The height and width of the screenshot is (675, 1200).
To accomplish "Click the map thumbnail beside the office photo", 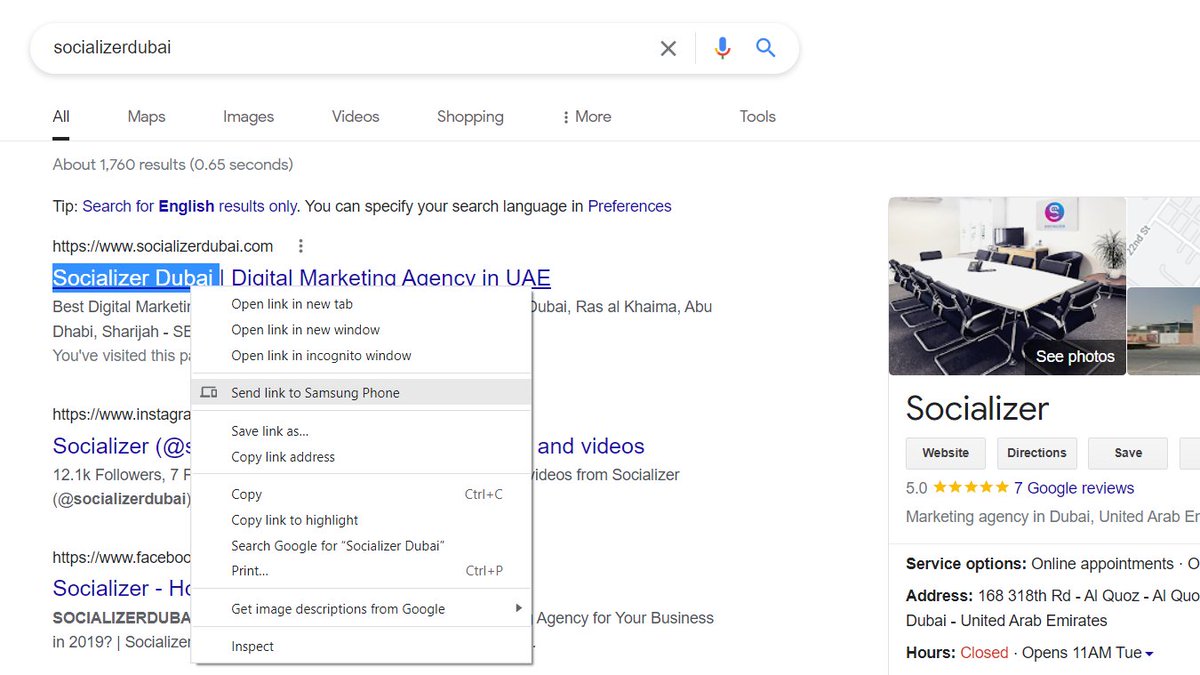I will pyautogui.click(x=1164, y=240).
